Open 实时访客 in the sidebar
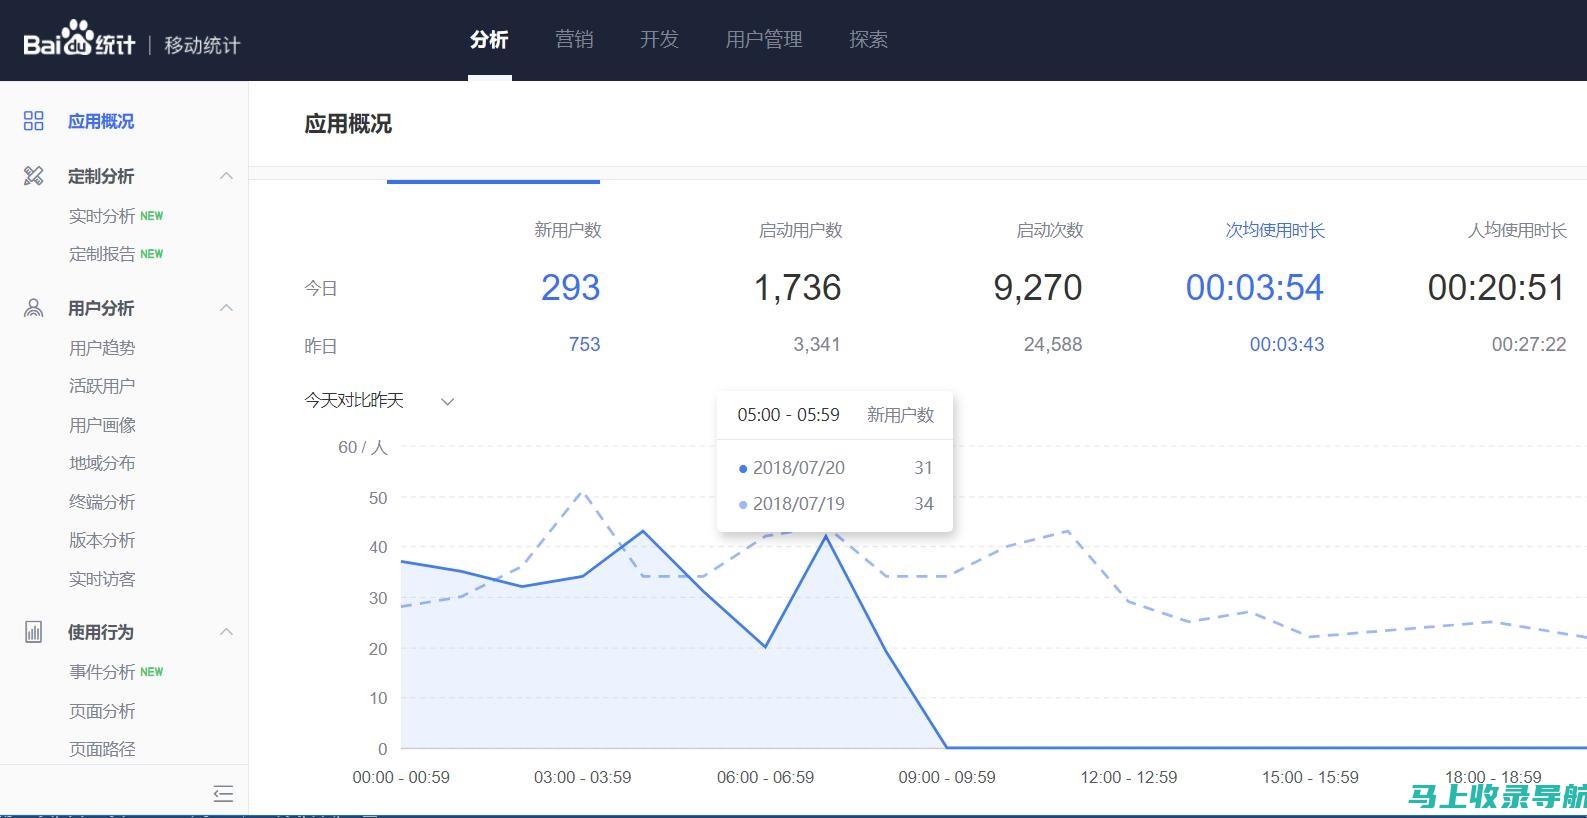The image size is (1587, 818). point(102,579)
